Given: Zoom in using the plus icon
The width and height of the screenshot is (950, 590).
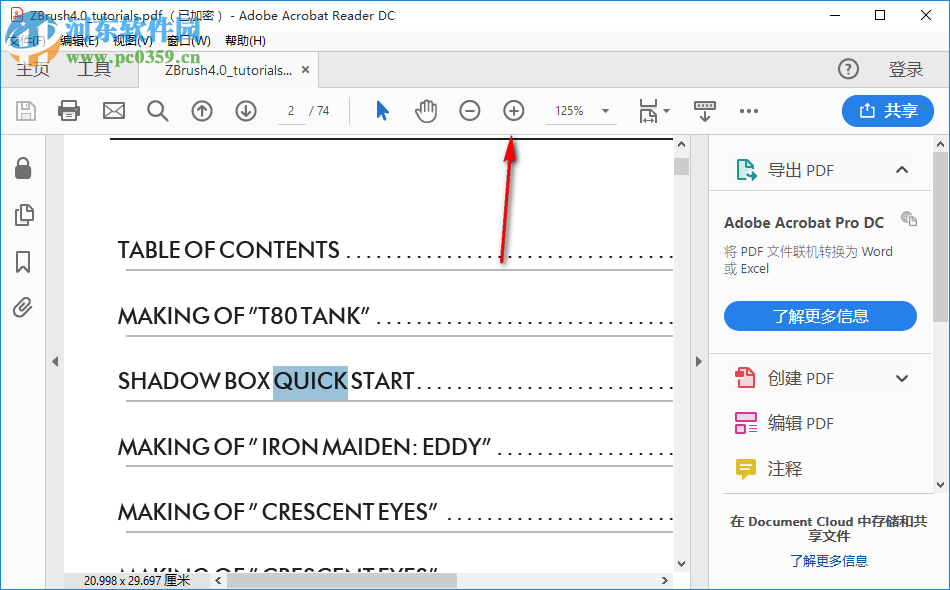Looking at the screenshot, I should click(513, 111).
